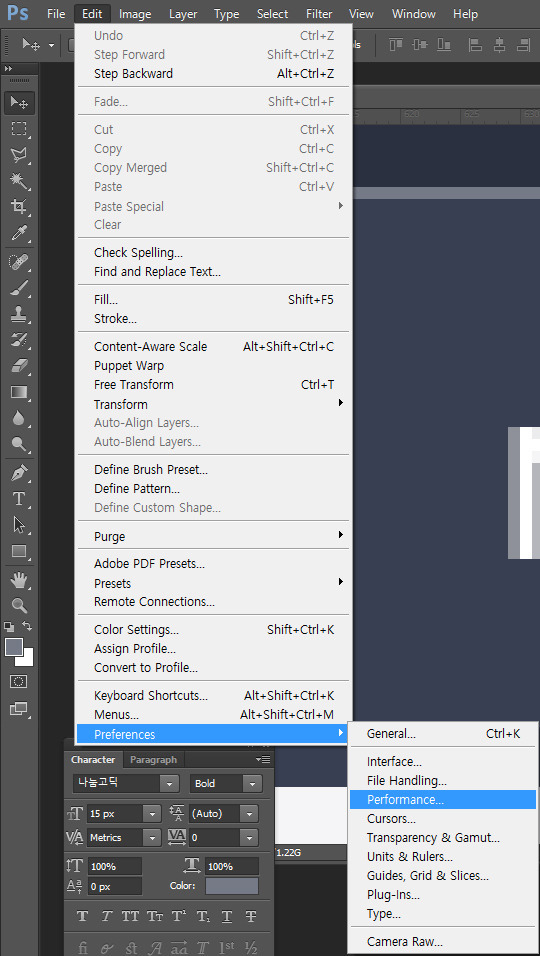Select the Polygonal Lasso tool
The height and width of the screenshot is (956, 540).
tap(19, 155)
